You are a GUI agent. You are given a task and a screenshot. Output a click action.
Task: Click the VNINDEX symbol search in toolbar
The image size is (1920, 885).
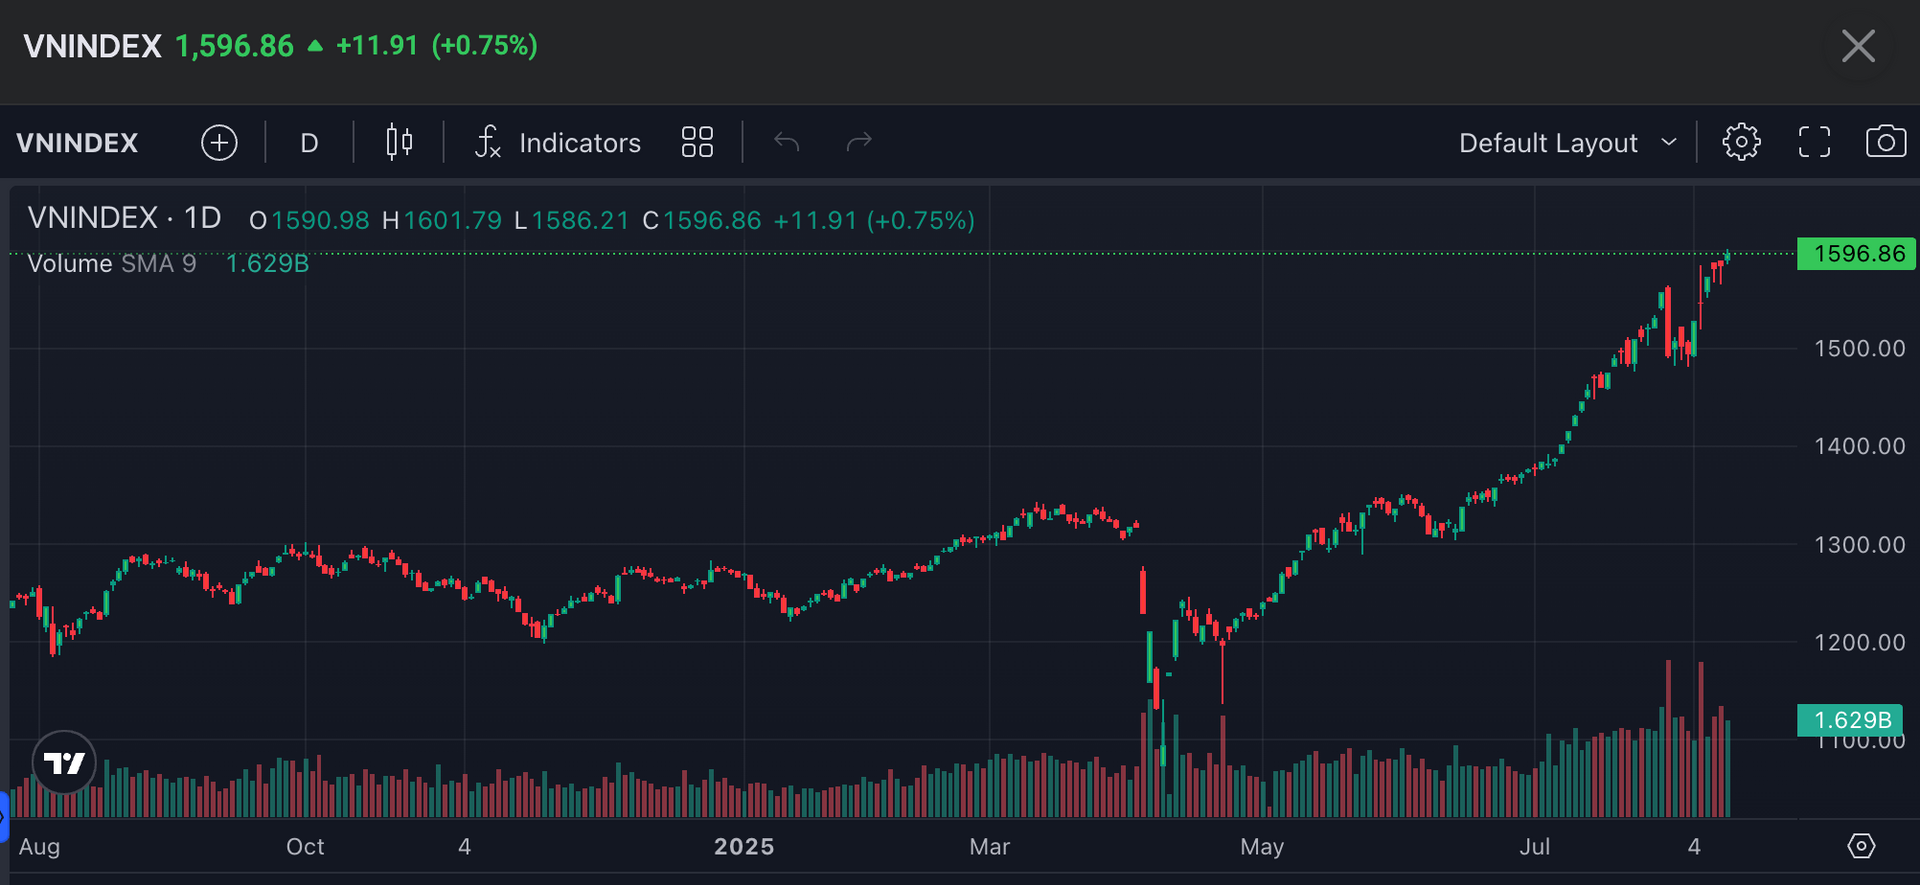(x=77, y=143)
